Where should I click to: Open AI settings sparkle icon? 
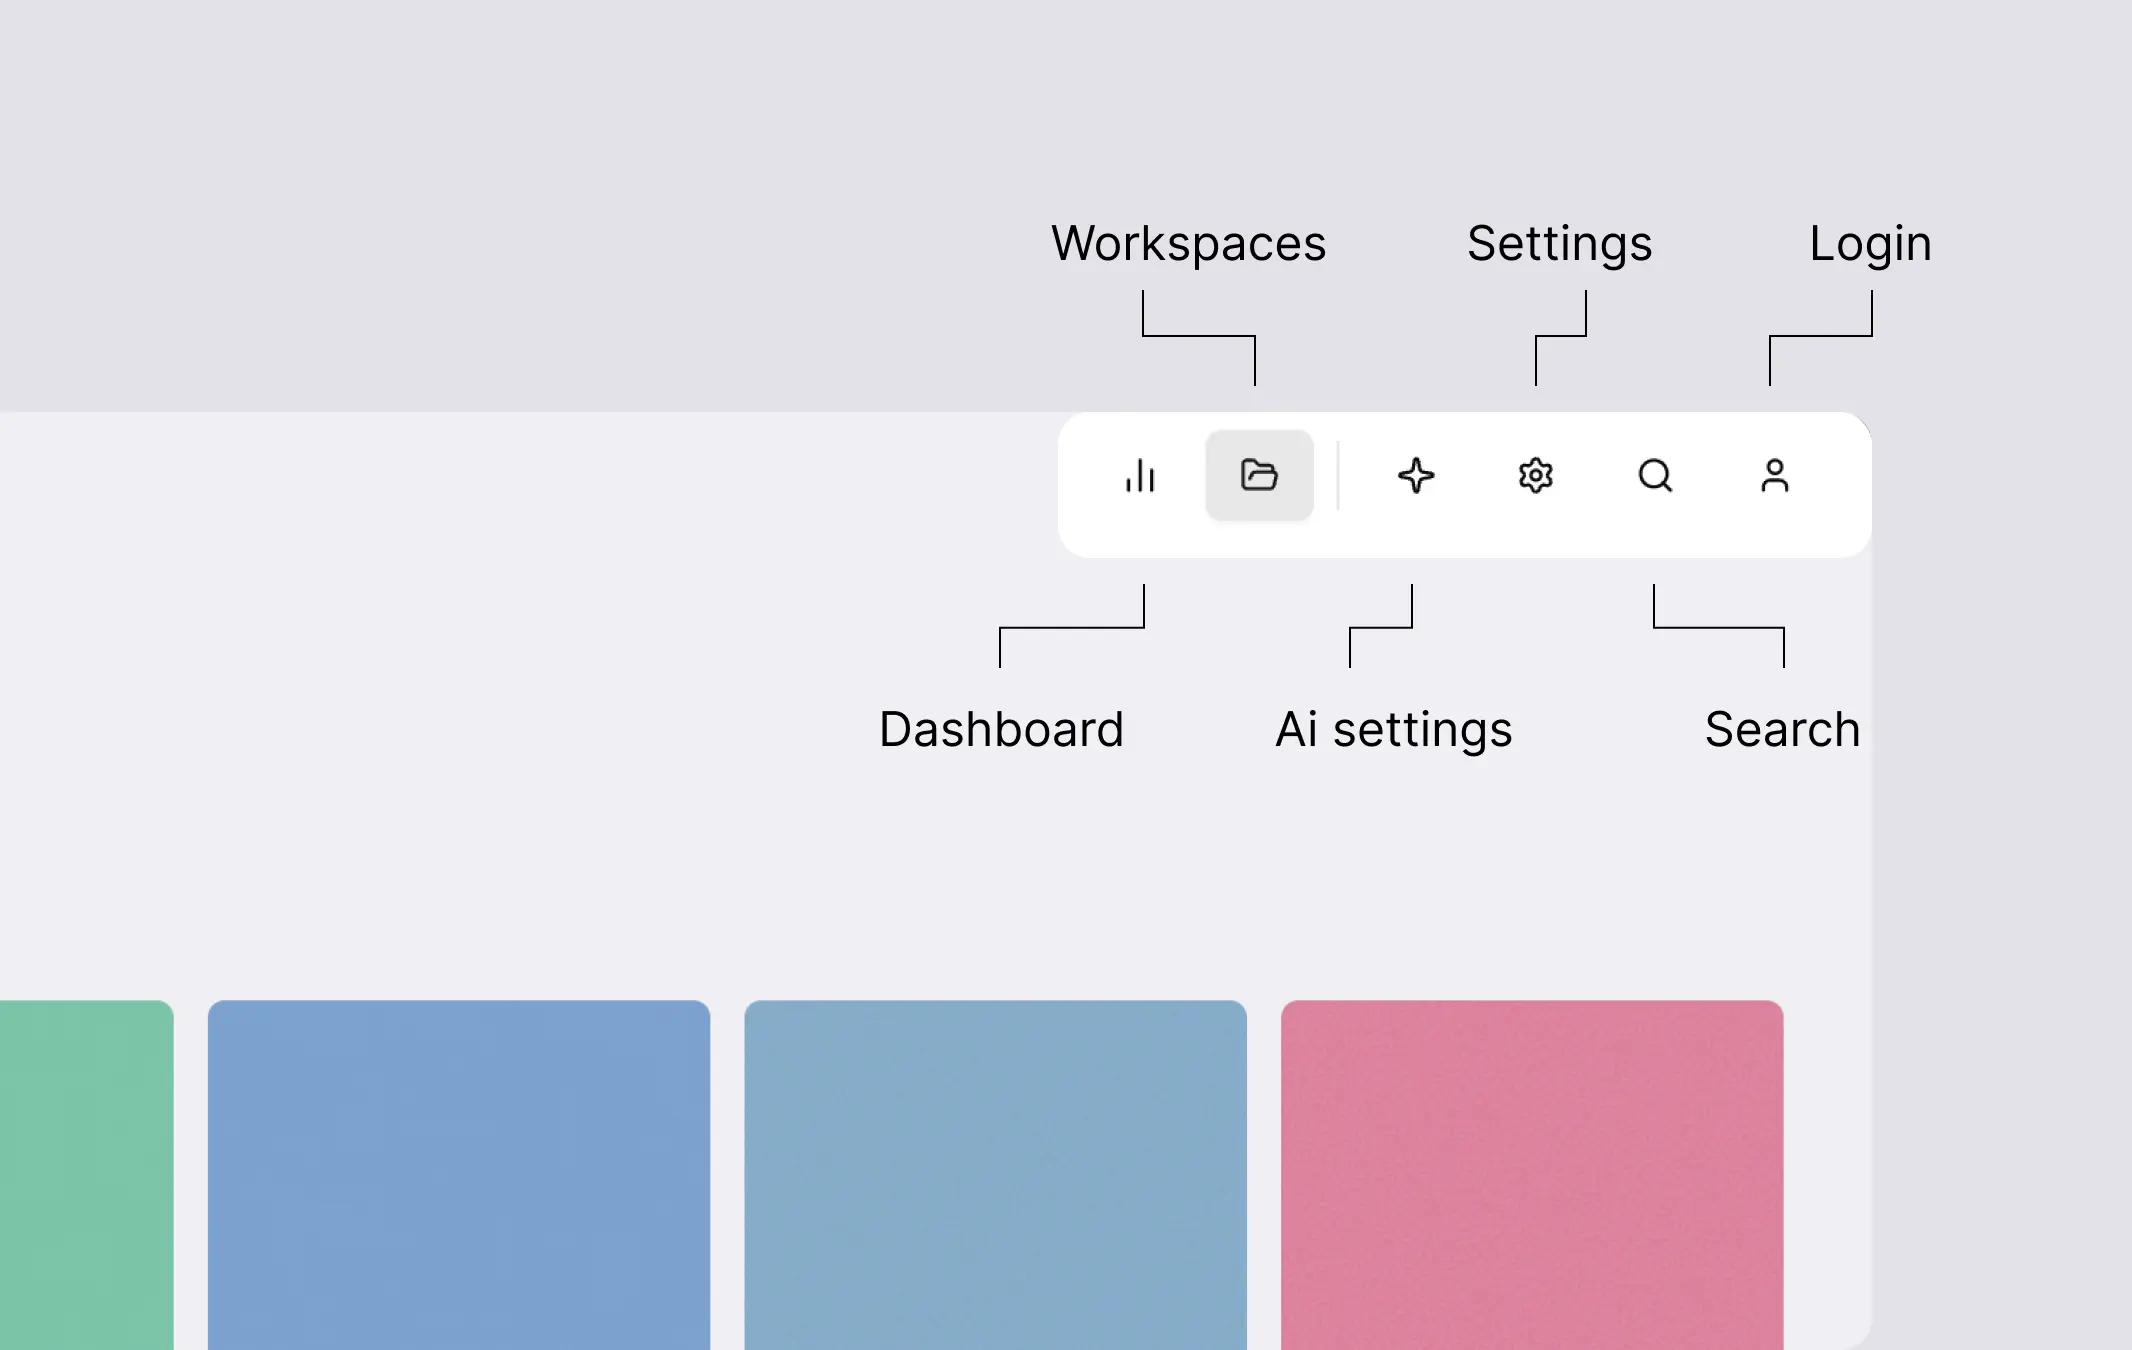1416,476
